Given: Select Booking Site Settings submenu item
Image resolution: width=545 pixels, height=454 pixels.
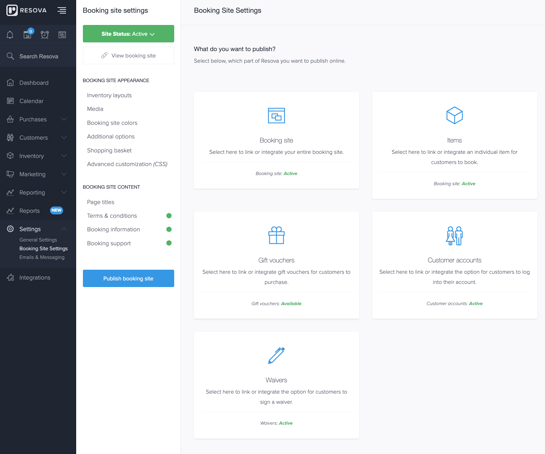Looking at the screenshot, I should coord(43,249).
